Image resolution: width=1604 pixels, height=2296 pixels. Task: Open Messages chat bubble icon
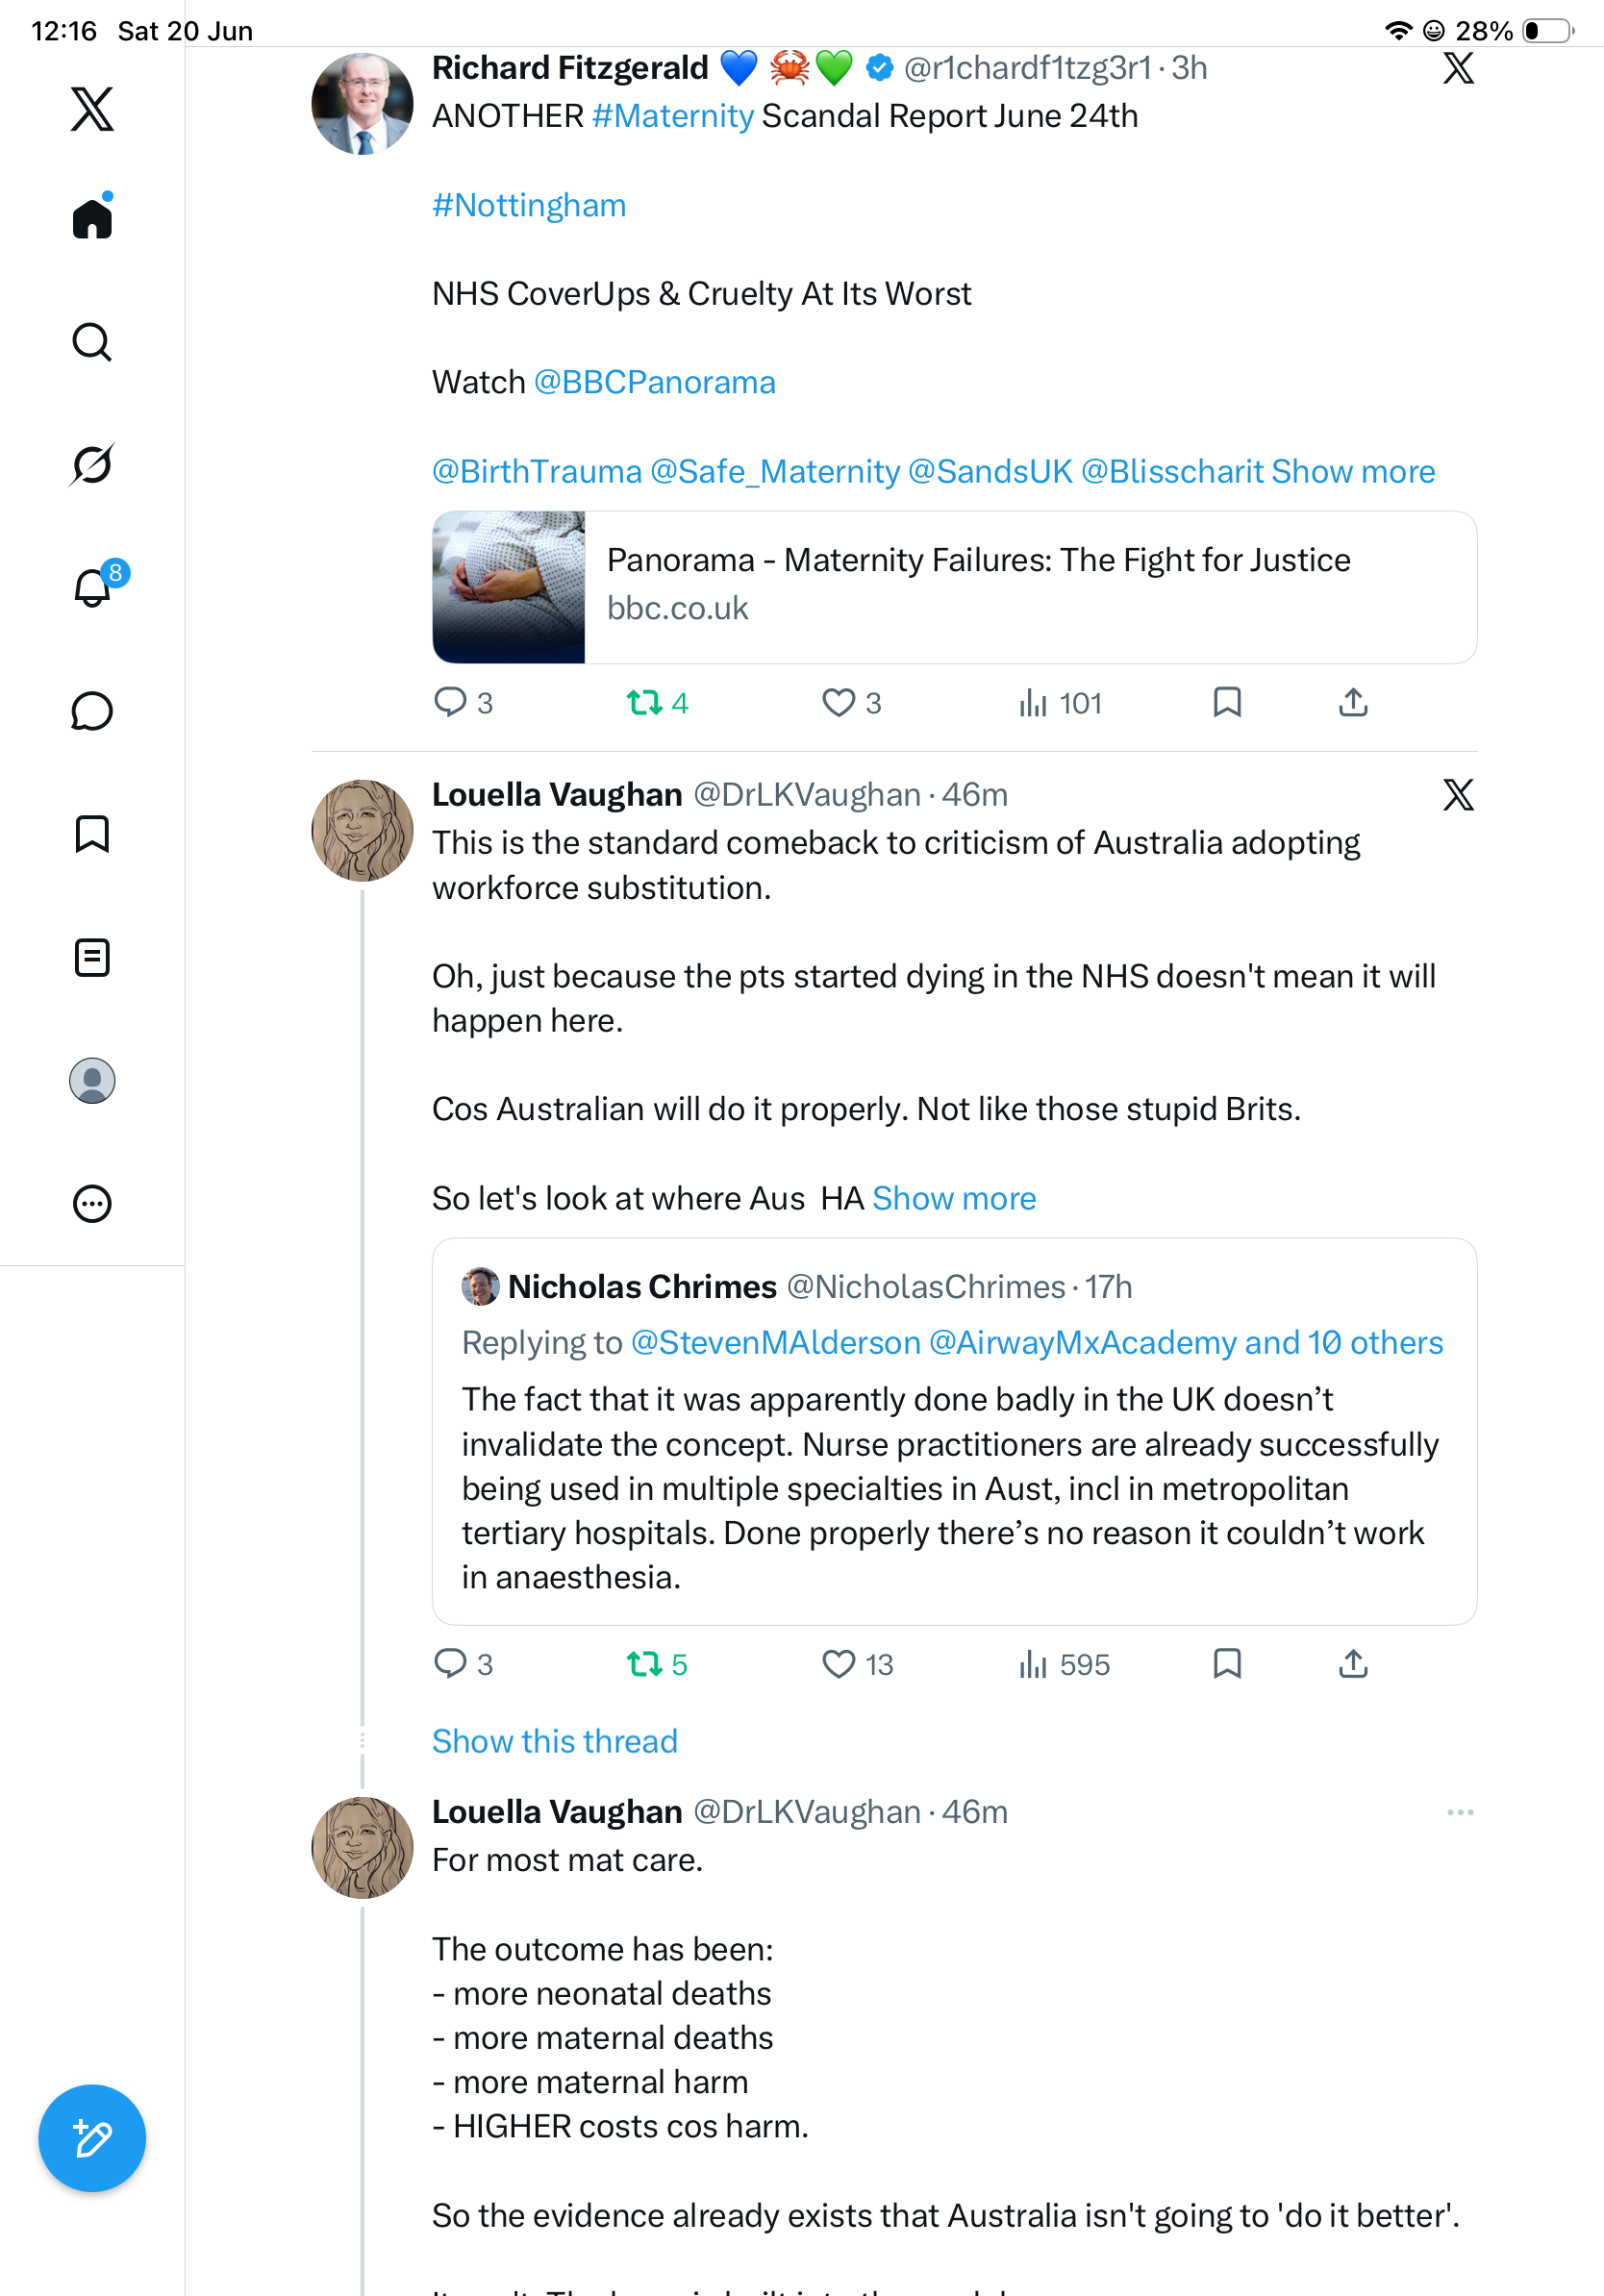pos(92,711)
